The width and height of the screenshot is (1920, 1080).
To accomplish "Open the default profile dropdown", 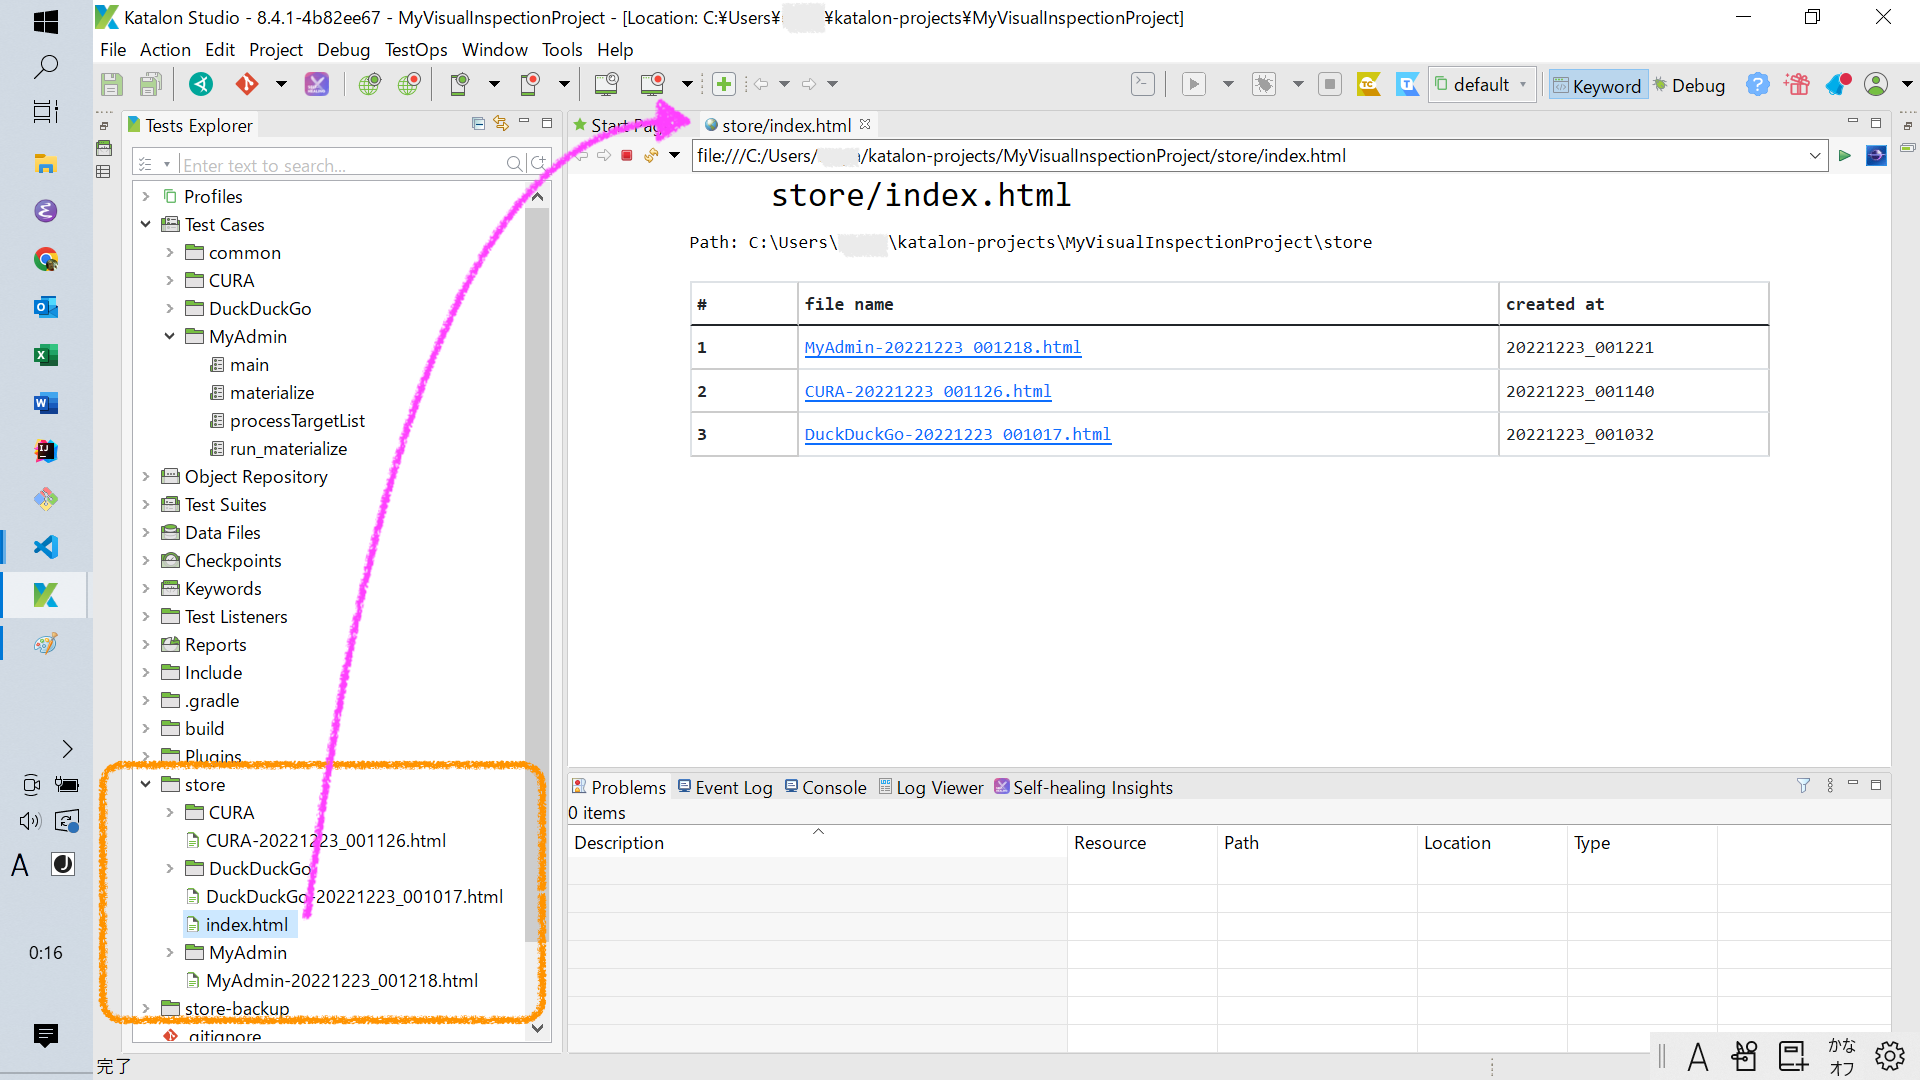I will (1522, 85).
